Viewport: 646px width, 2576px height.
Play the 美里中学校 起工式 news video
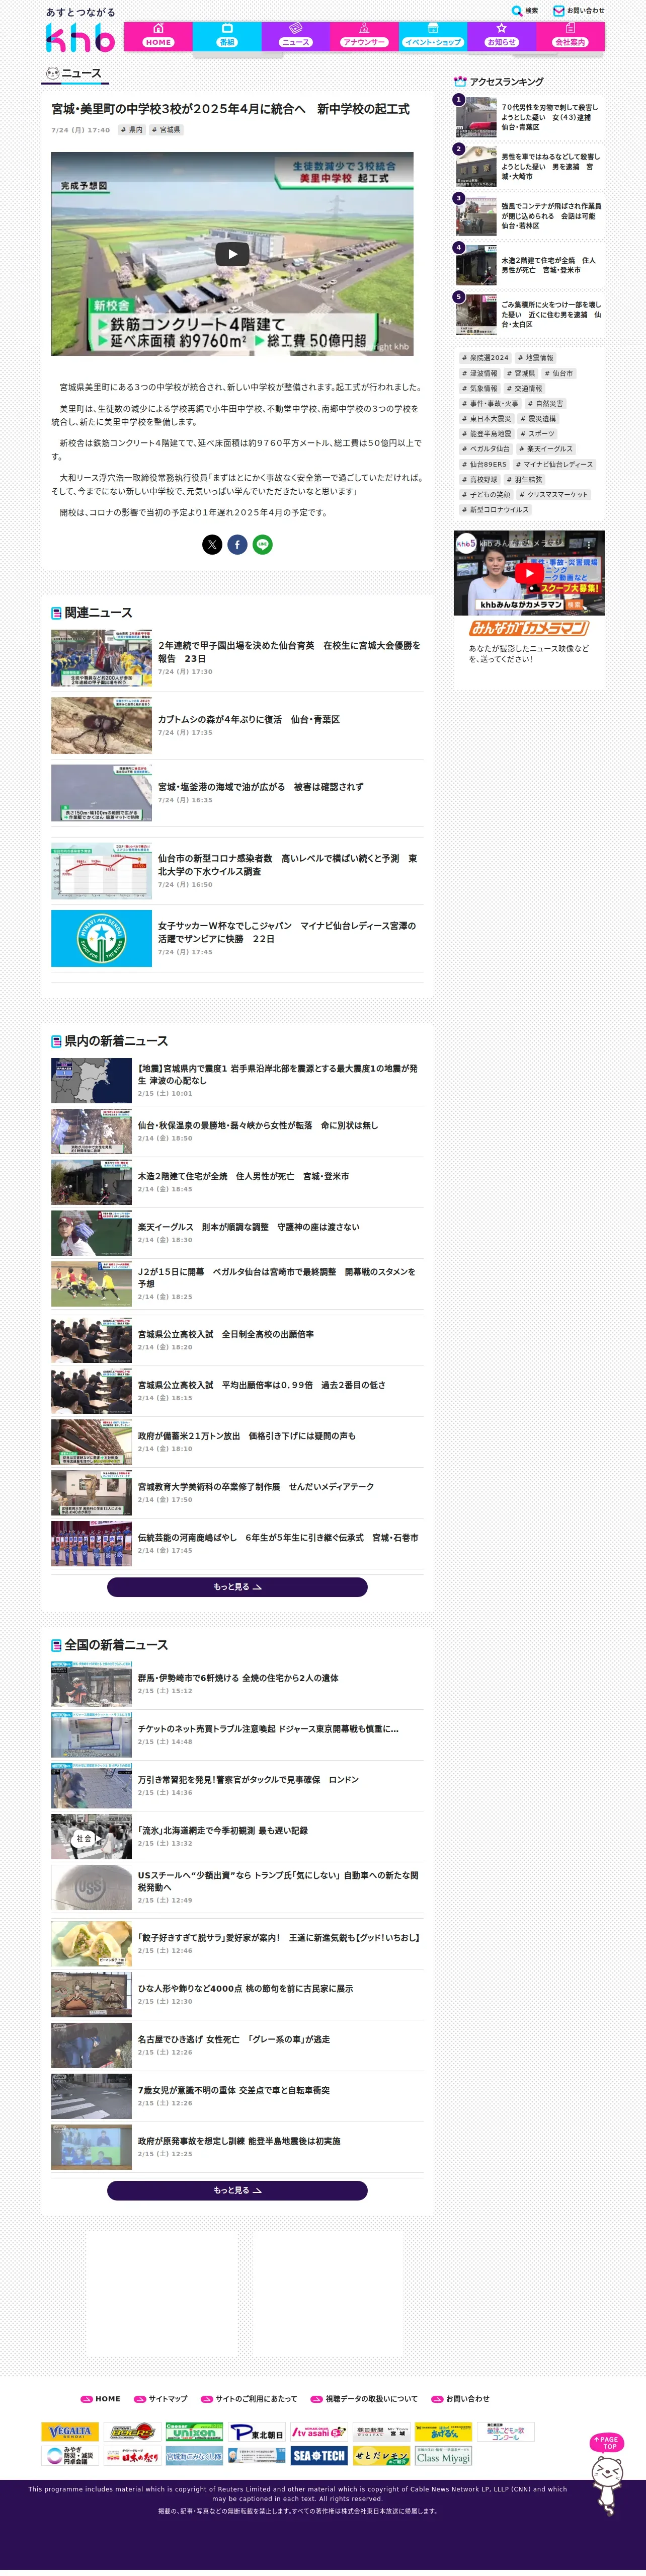pyautogui.click(x=232, y=254)
